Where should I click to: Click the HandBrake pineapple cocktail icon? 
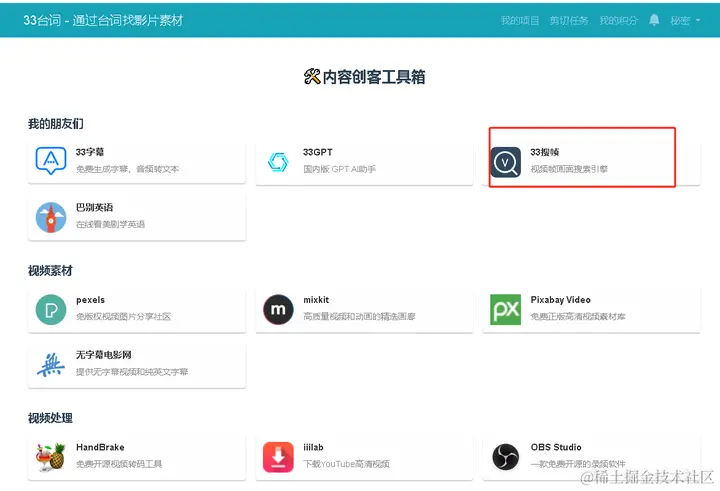pyautogui.click(x=51, y=457)
